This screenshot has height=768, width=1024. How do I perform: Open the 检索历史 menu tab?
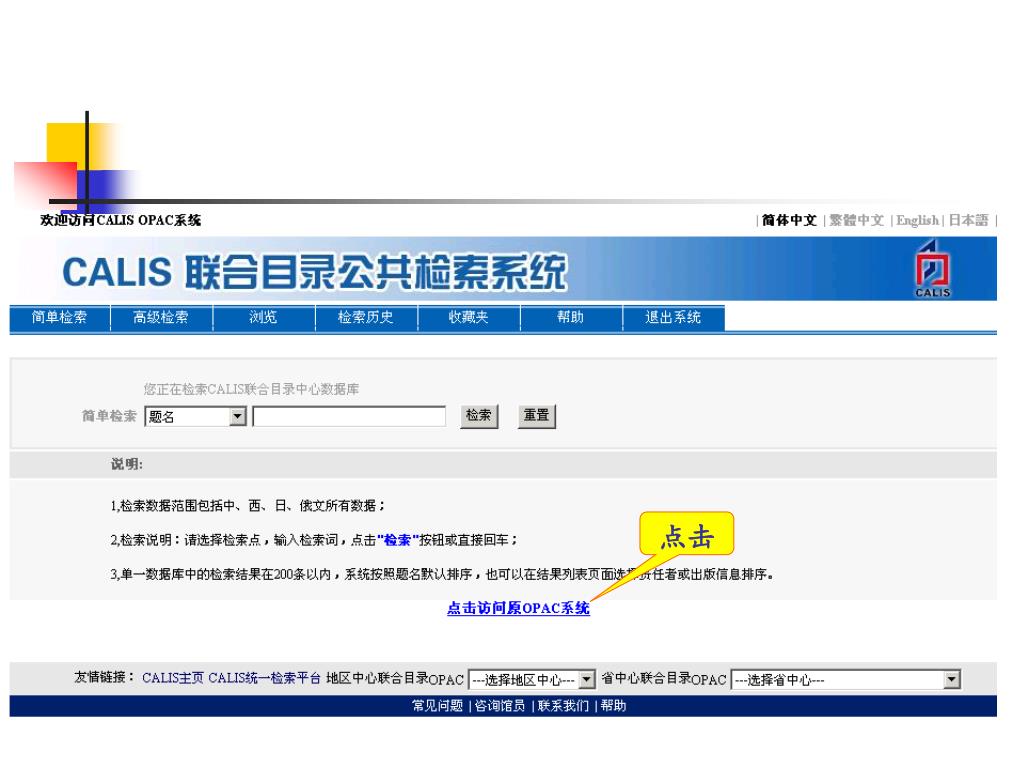pyautogui.click(x=366, y=317)
